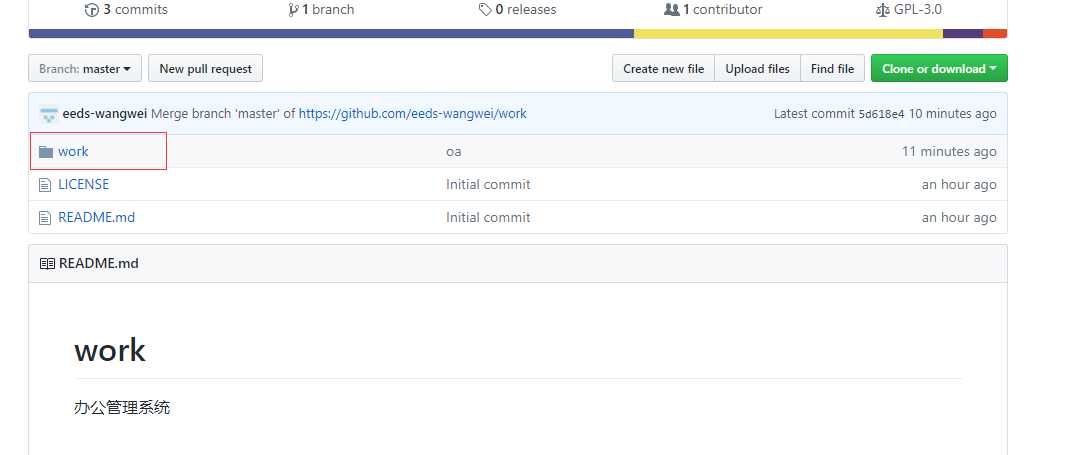Click the '11 minutes ago' timestamp
This screenshot has width=1089, height=455.
[x=949, y=151]
